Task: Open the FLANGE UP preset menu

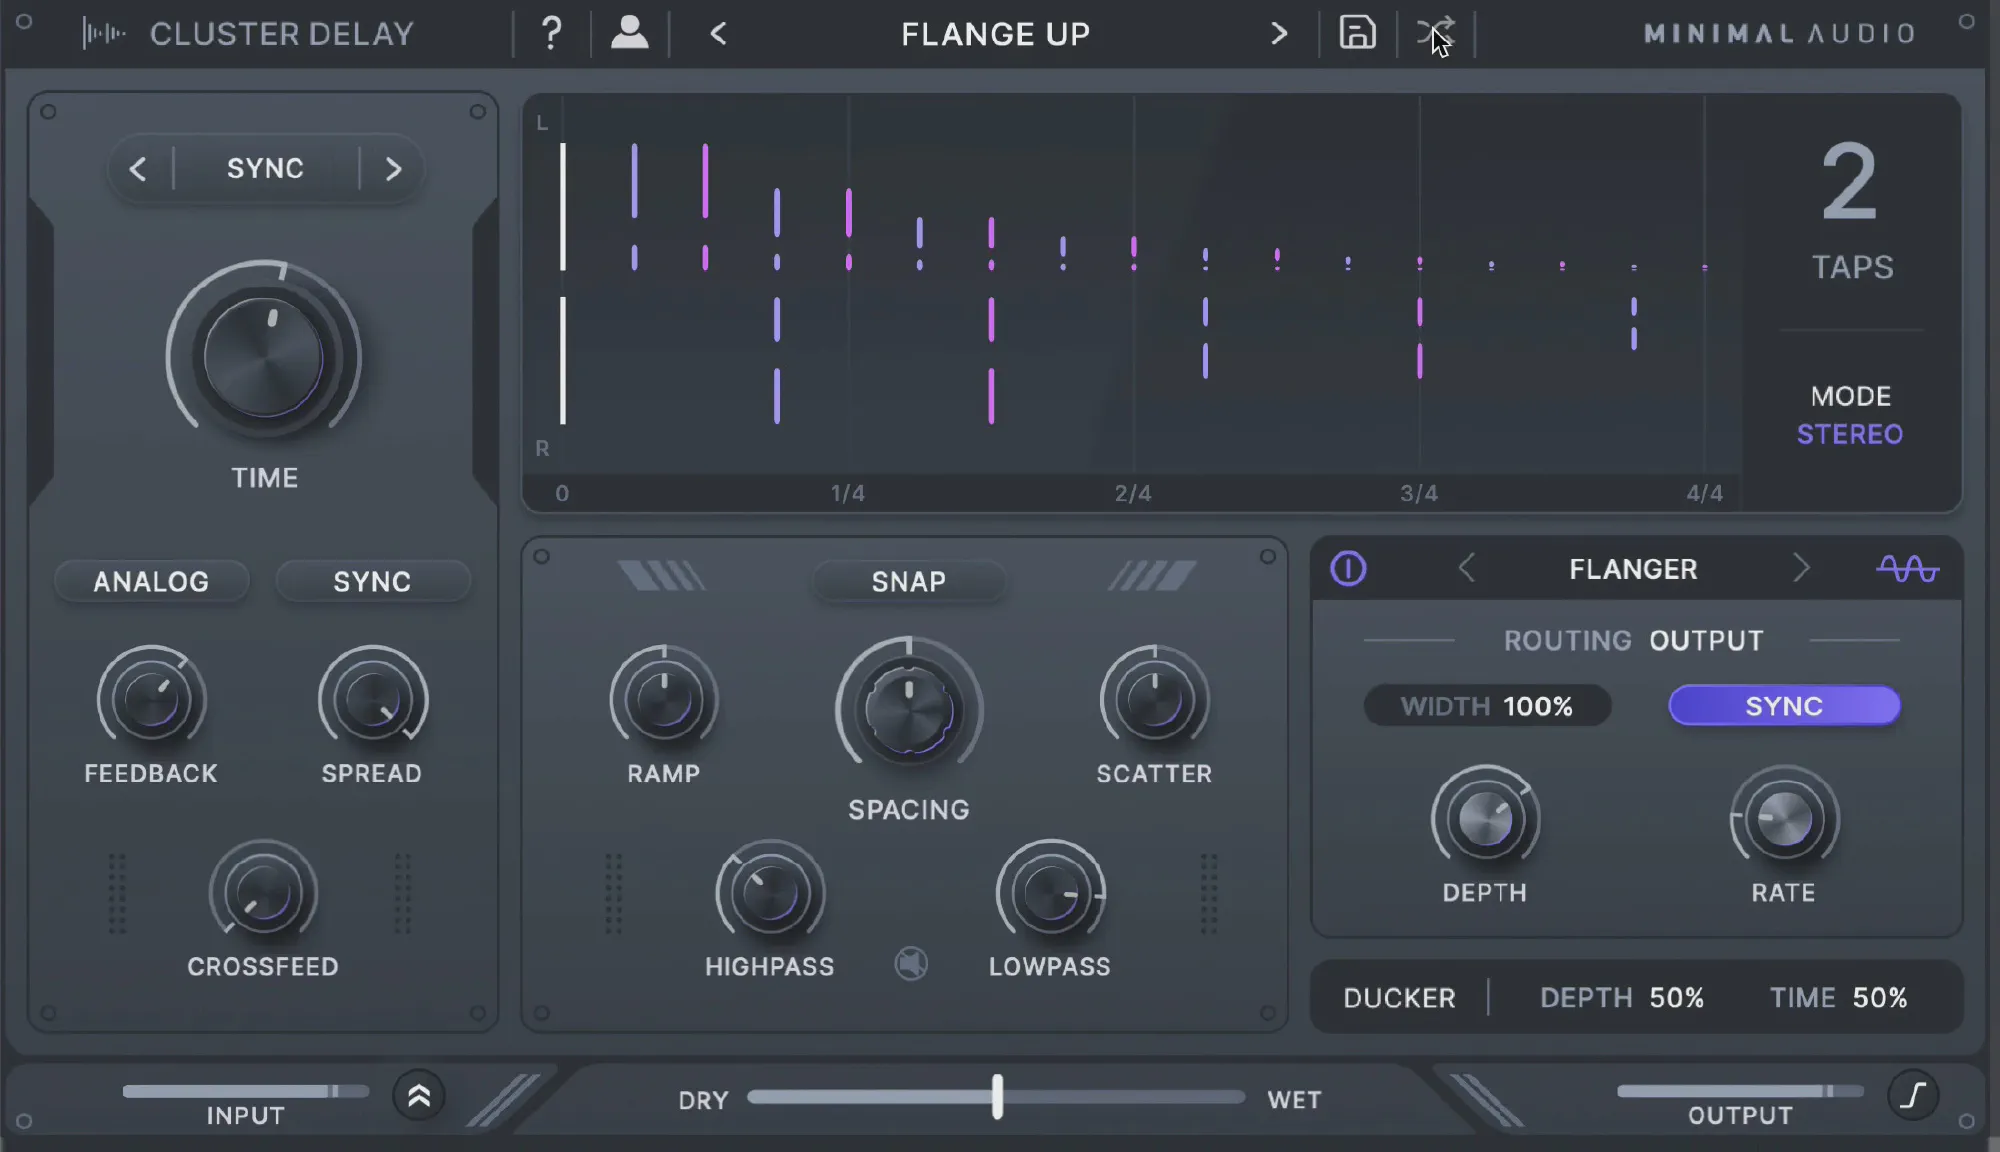Action: click(x=995, y=34)
